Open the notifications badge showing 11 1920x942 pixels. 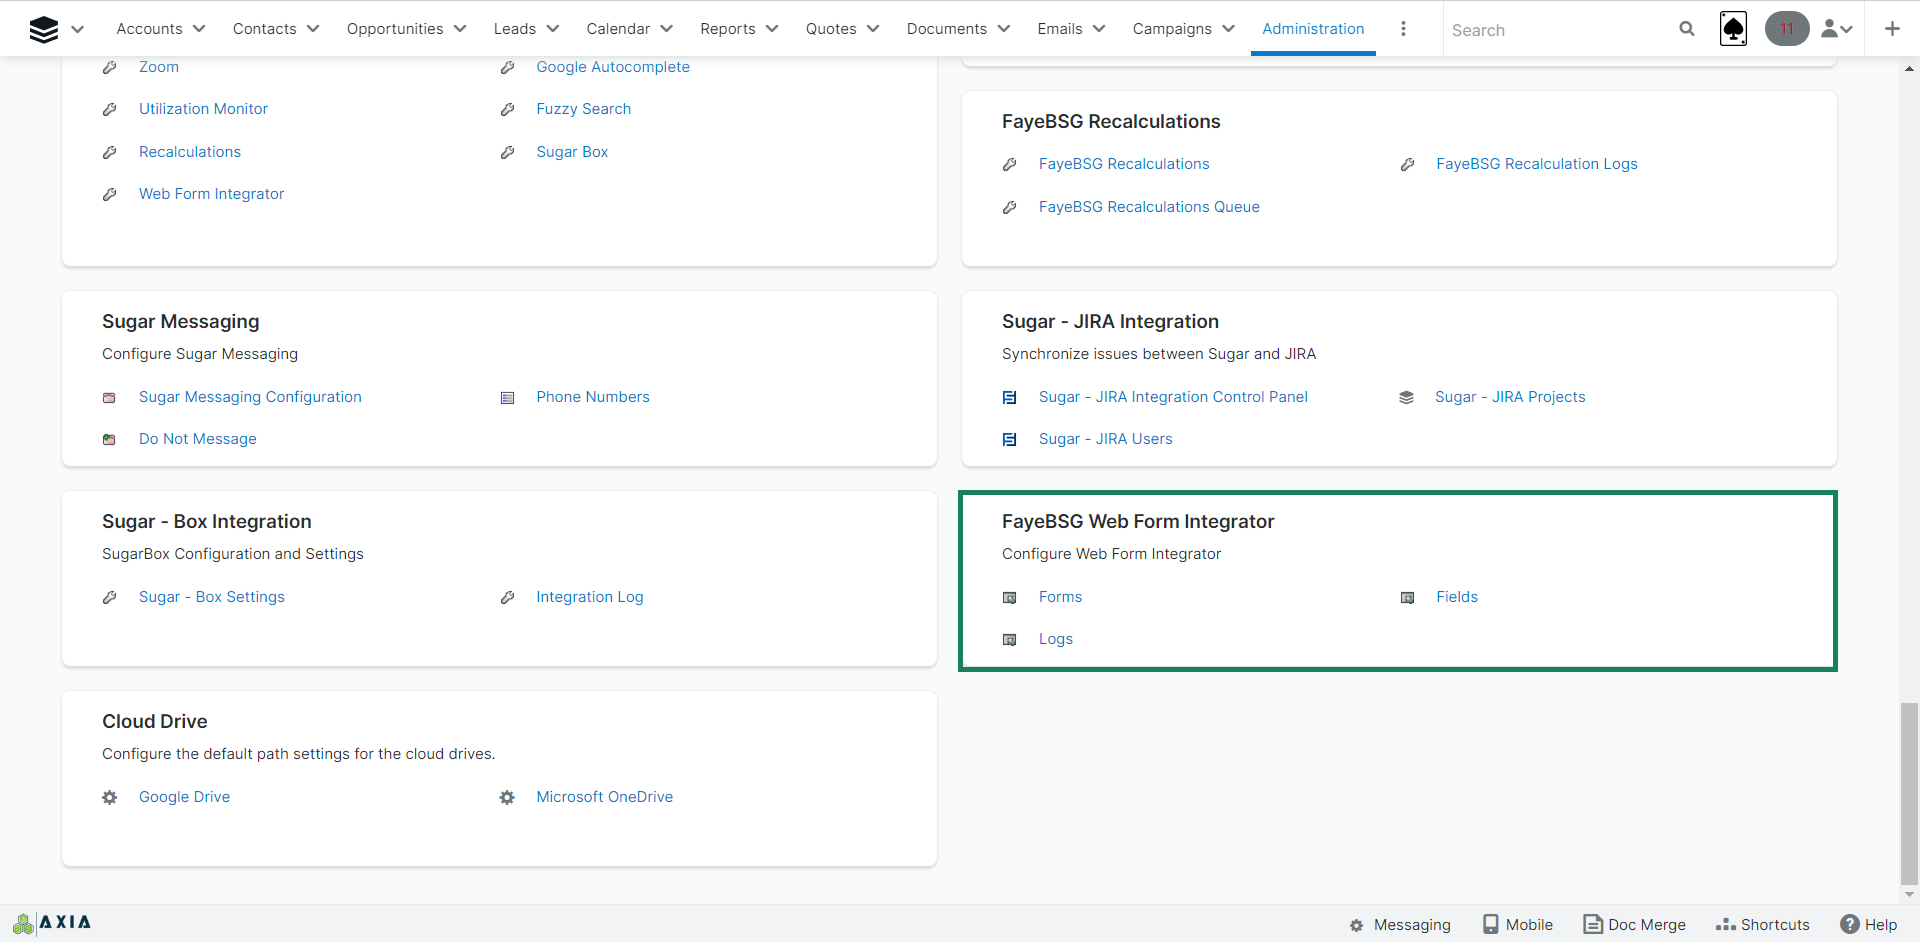[x=1786, y=29]
